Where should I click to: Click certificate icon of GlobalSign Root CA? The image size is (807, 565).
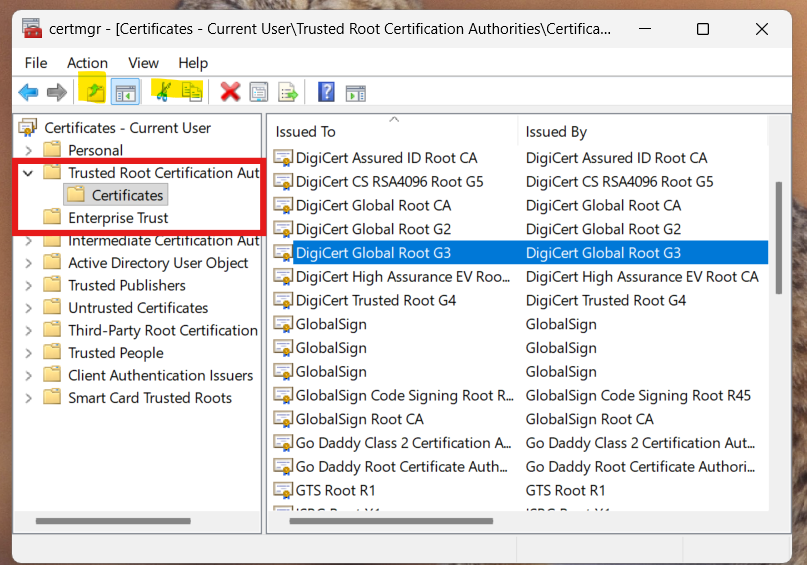coord(283,419)
